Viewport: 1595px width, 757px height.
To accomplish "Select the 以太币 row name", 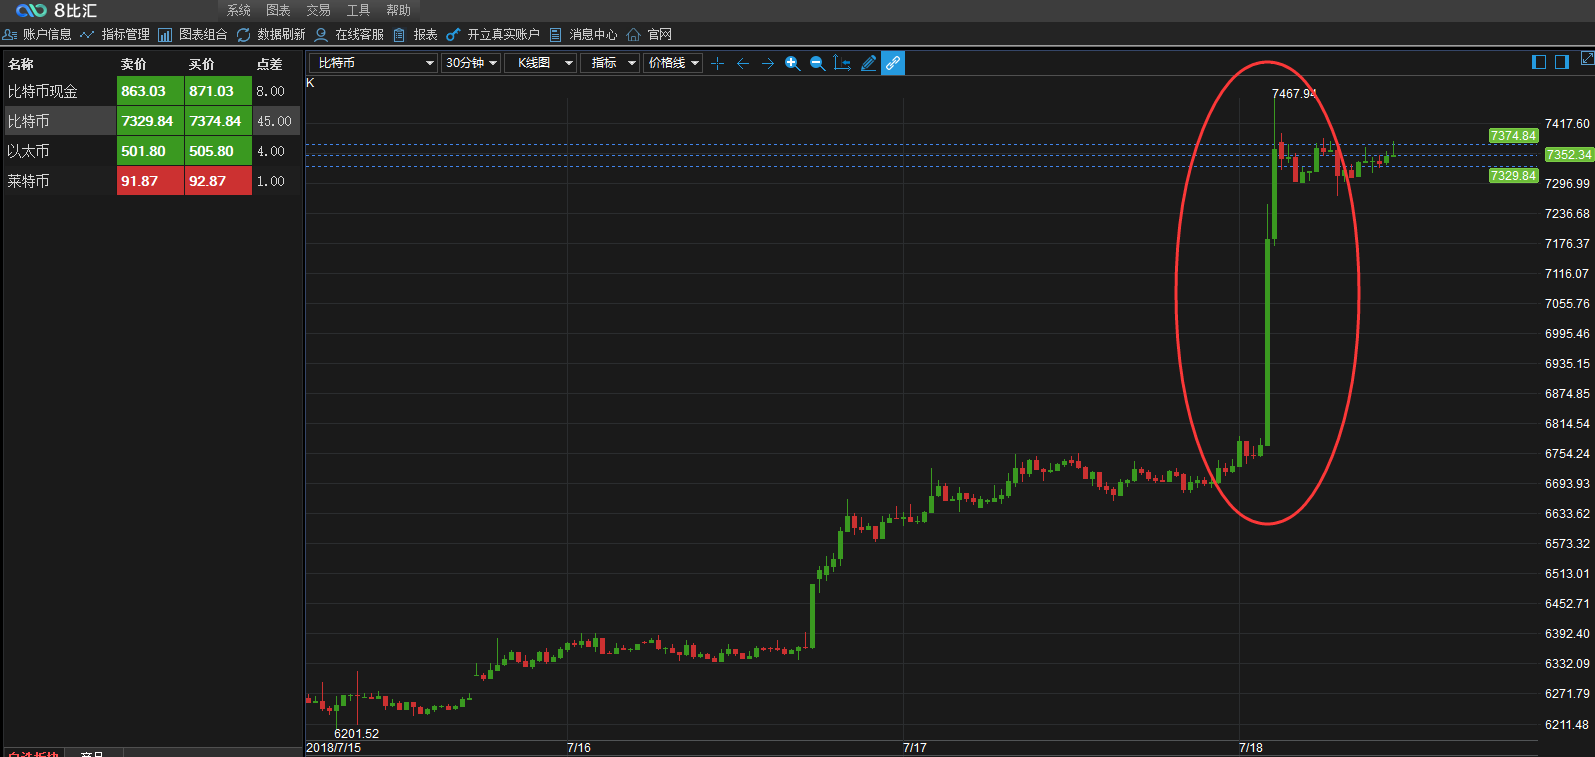I will [x=28, y=151].
